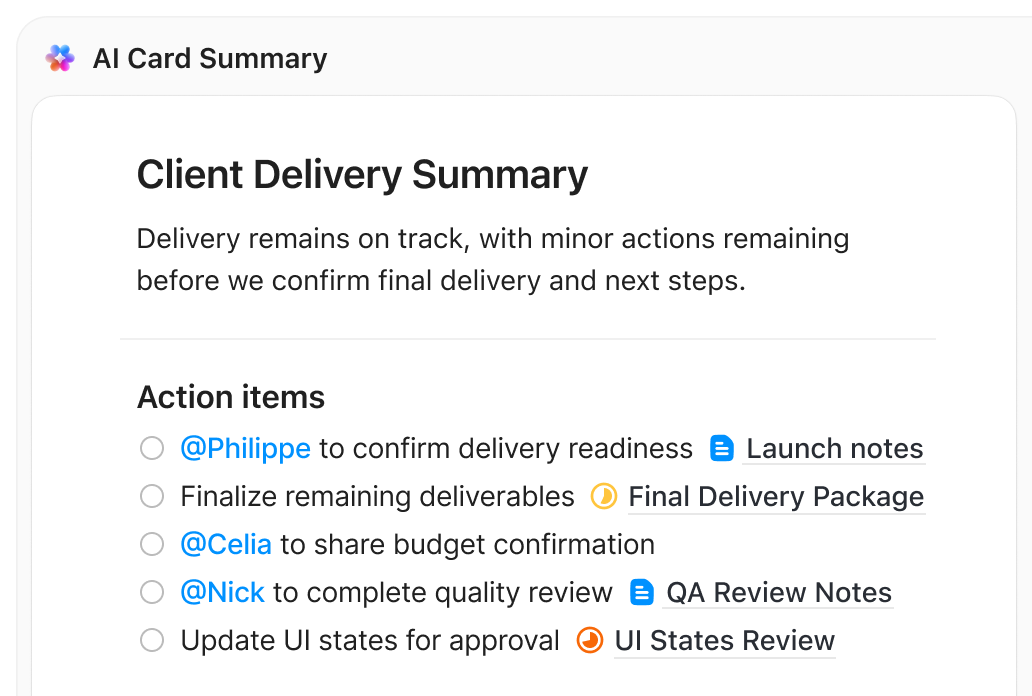Select the Action items section header
This screenshot has height=696, width=1032.
click(x=230, y=397)
